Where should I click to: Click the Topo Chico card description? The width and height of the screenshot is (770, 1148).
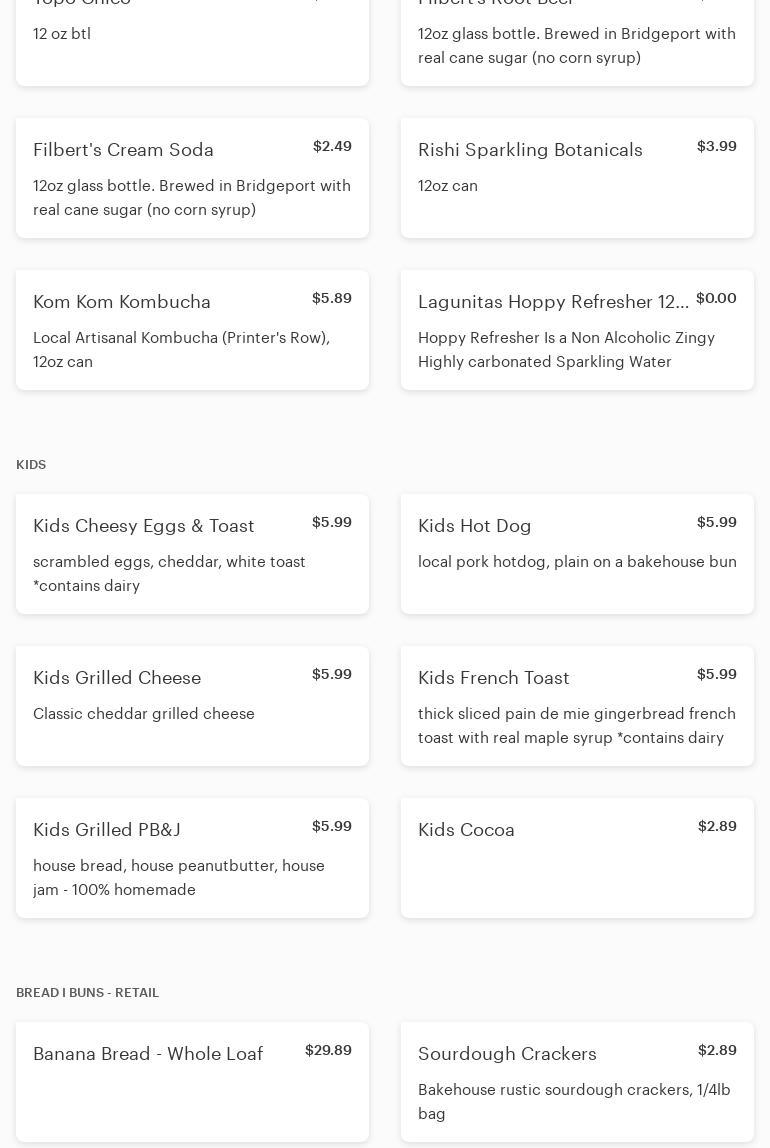[62, 34]
